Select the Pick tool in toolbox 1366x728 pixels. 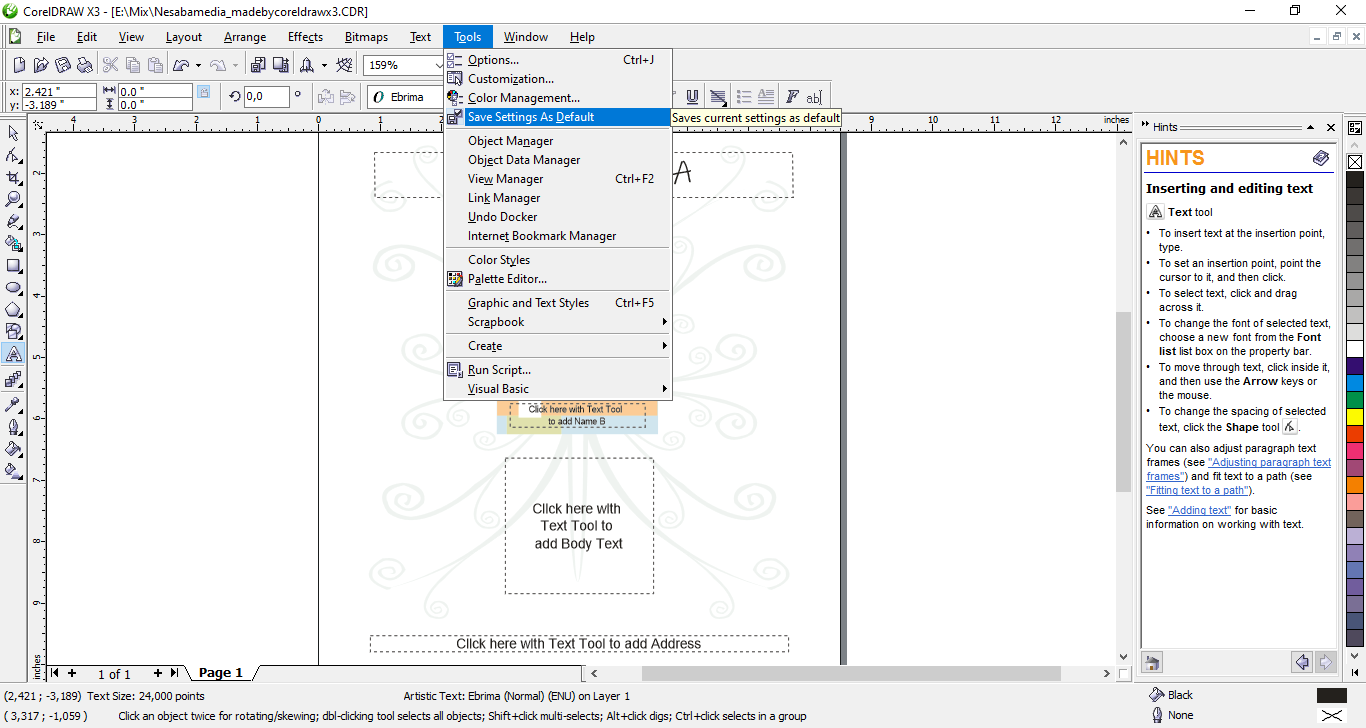pos(14,134)
